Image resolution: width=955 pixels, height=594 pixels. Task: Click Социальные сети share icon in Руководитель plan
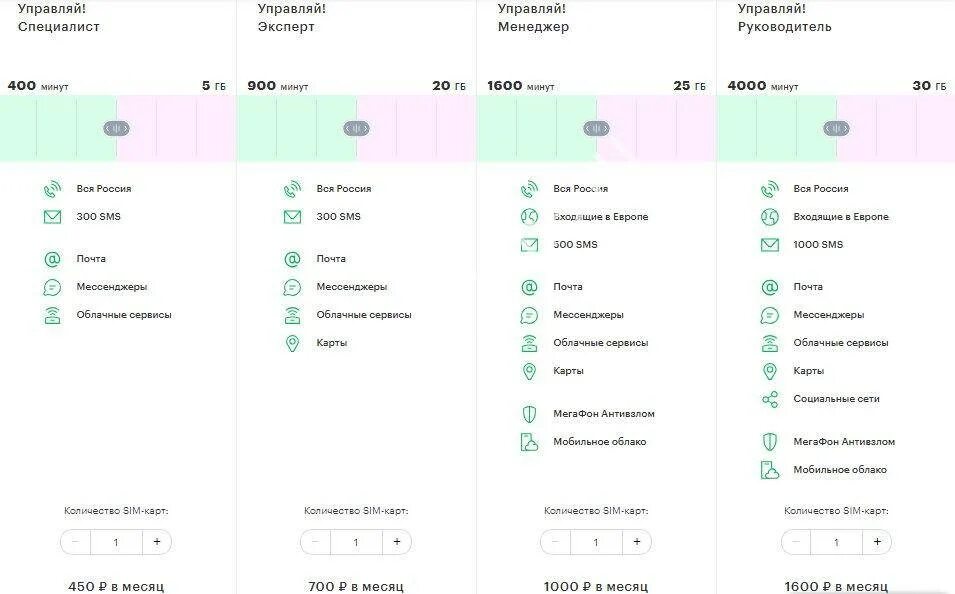point(769,399)
